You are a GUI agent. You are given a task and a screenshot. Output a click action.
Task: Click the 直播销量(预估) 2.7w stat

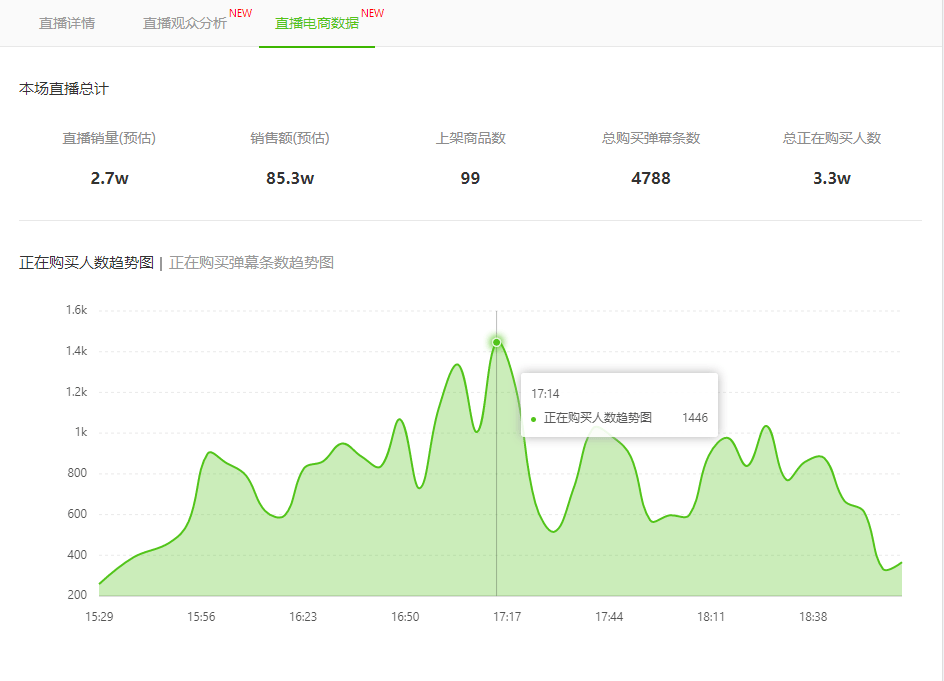109,158
